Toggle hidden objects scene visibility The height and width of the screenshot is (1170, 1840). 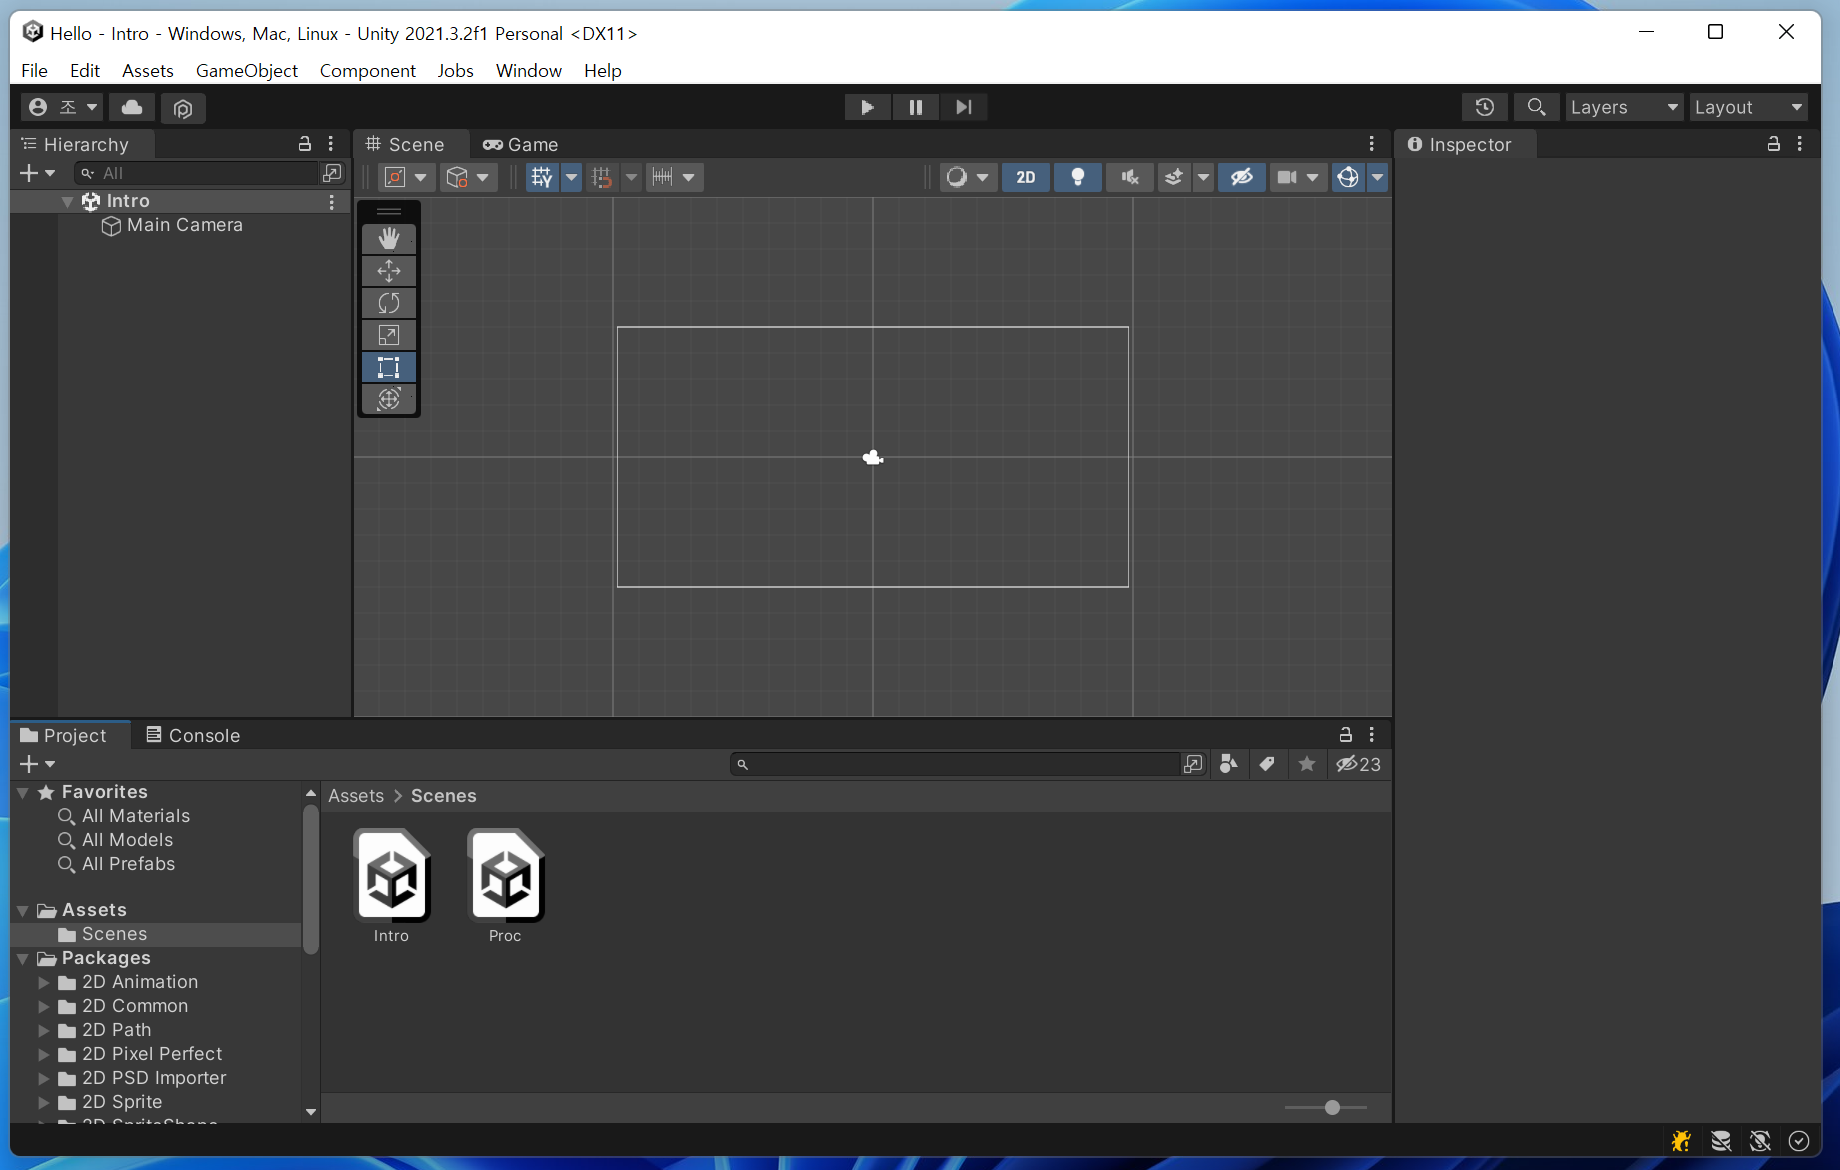(x=1241, y=177)
